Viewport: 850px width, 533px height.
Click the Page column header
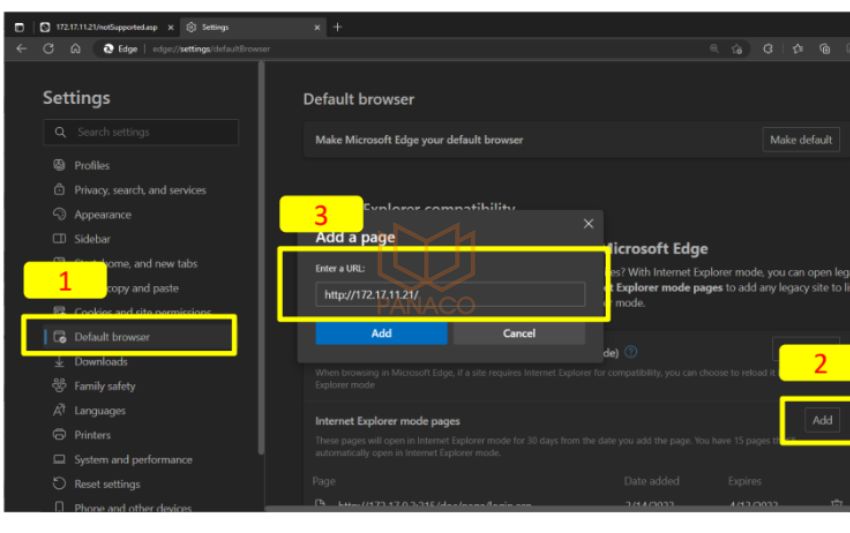[324, 481]
